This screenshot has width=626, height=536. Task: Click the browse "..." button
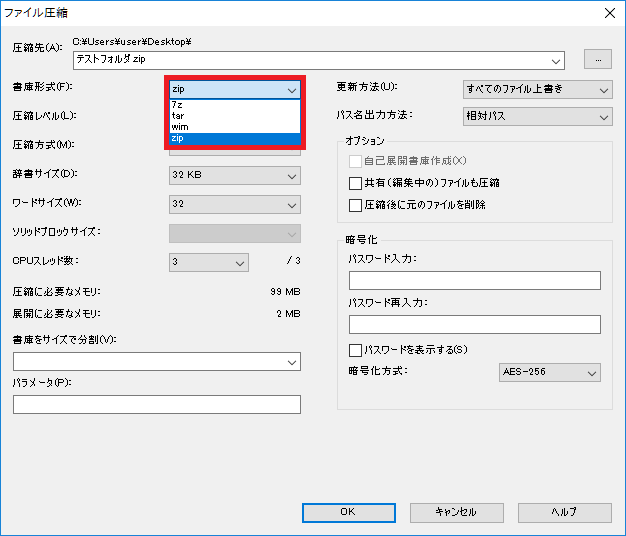click(598, 59)
